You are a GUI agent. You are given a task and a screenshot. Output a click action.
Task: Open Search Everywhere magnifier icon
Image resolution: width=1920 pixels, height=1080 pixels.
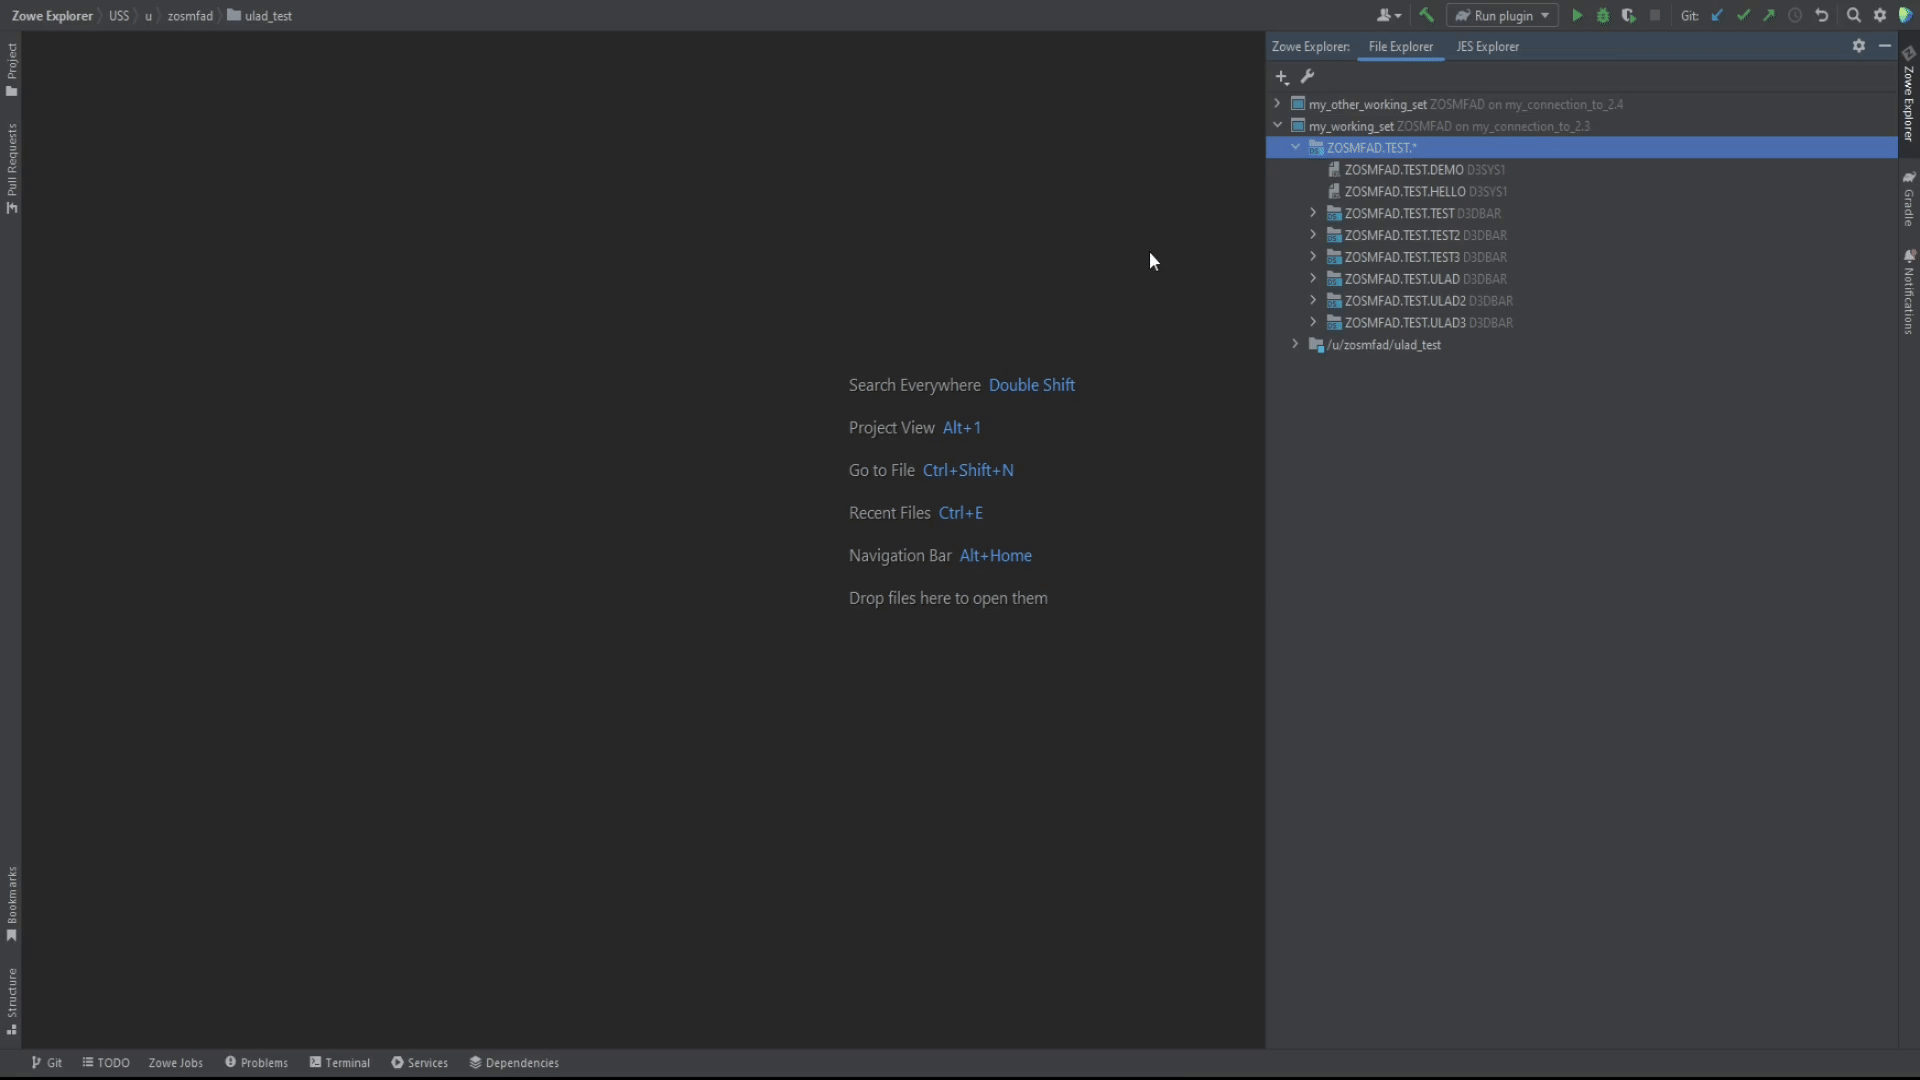click(x=1853, y=15)
